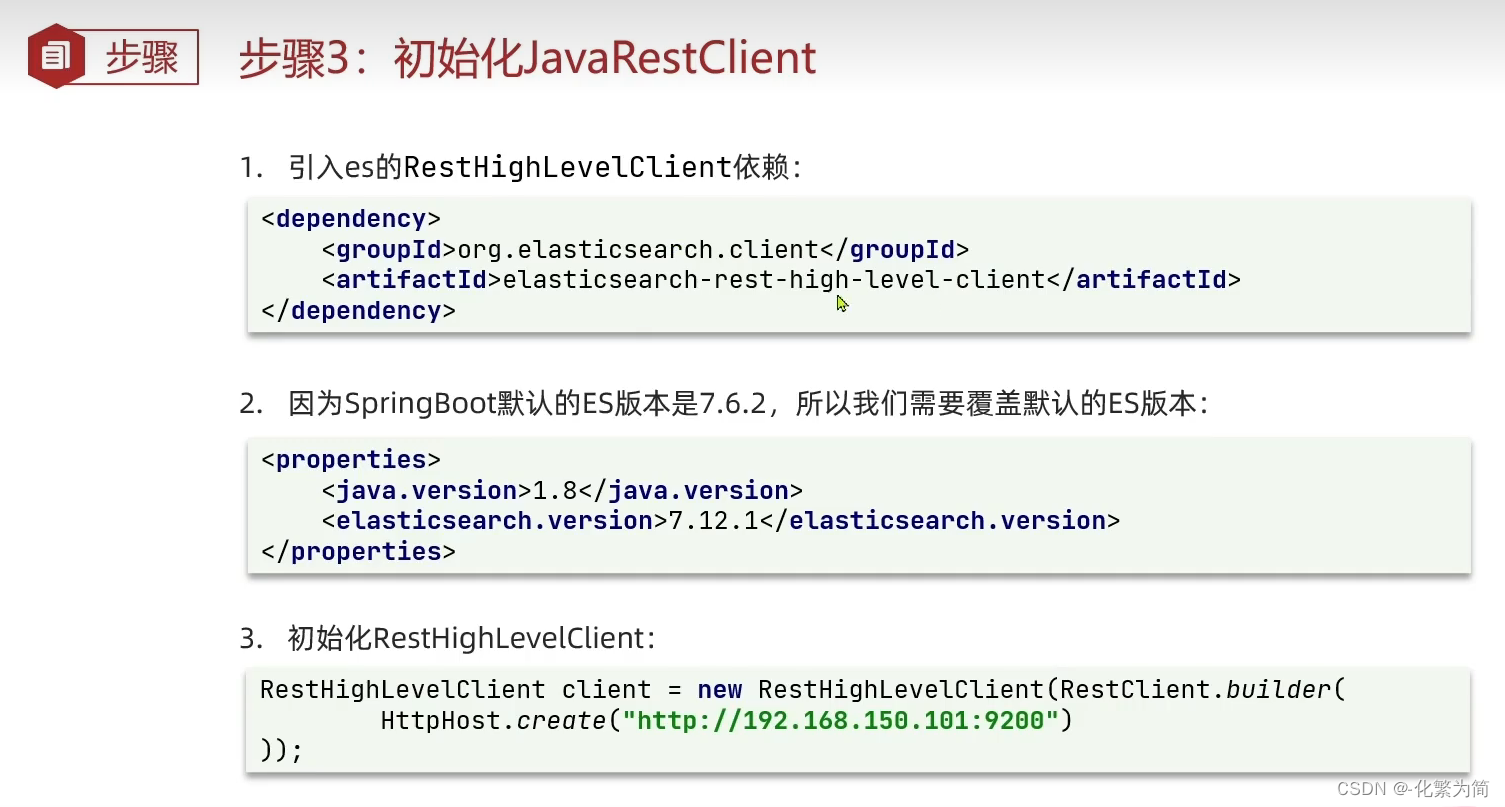
Task: Click the 步骤 label badge
Action: (x=140, y=58)
